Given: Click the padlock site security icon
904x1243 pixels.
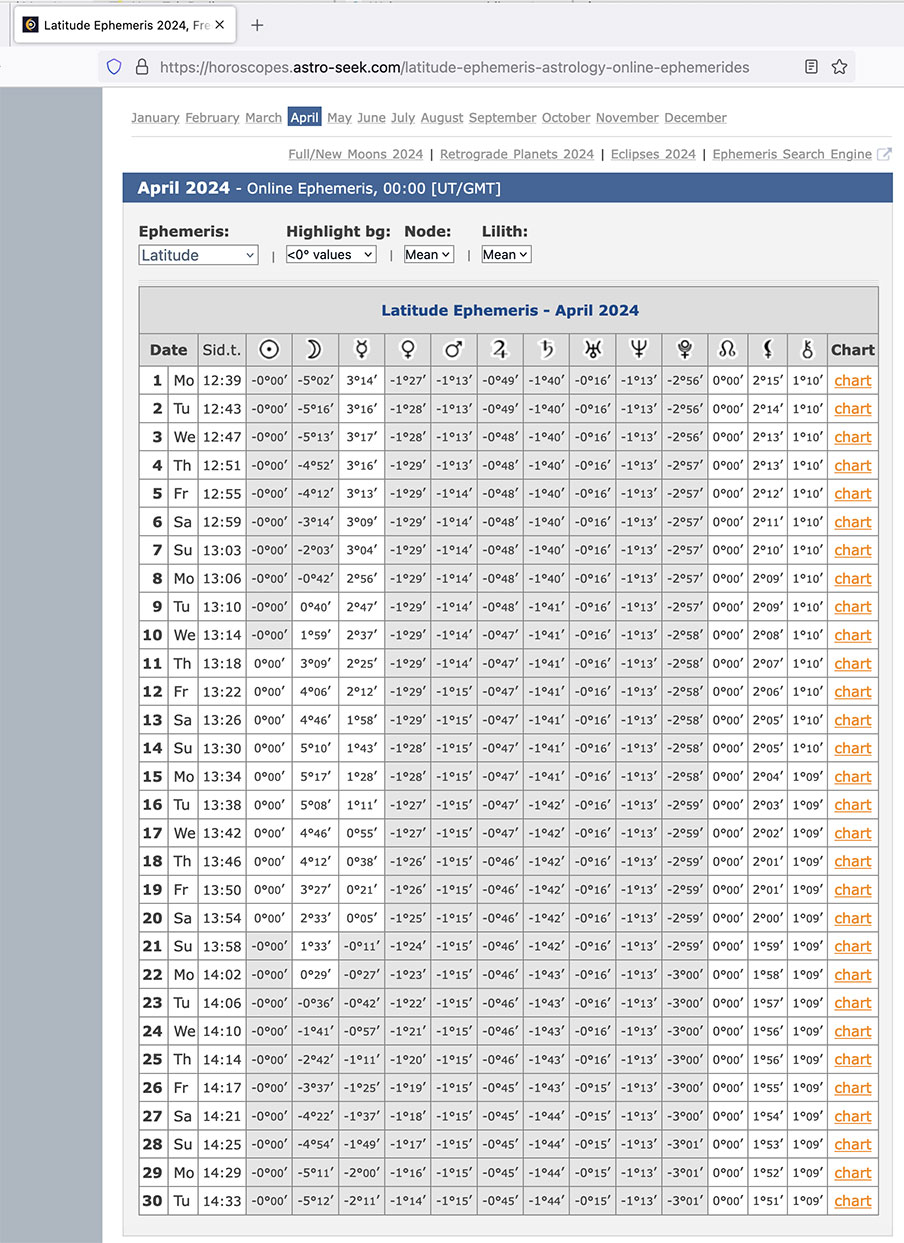Looking at the screenshot, I should 141,67.
